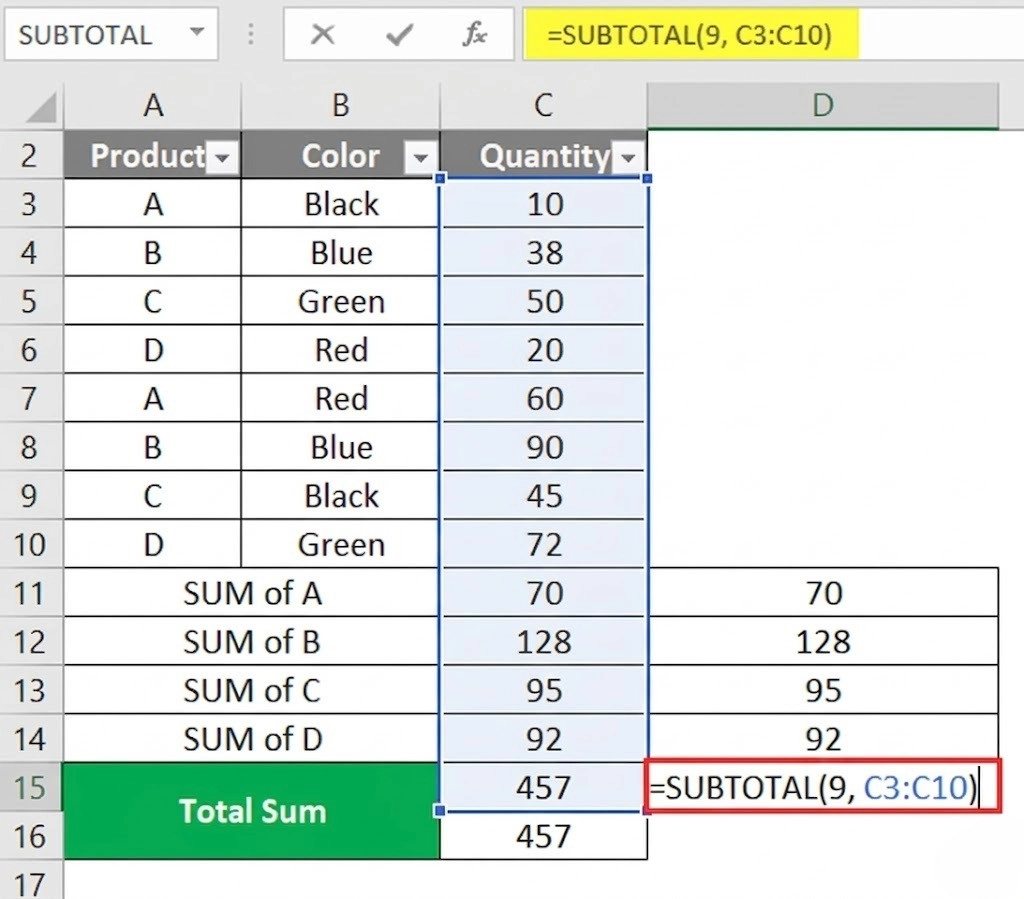Open the Quantity column filter dropdown

(x=628, y=158)
